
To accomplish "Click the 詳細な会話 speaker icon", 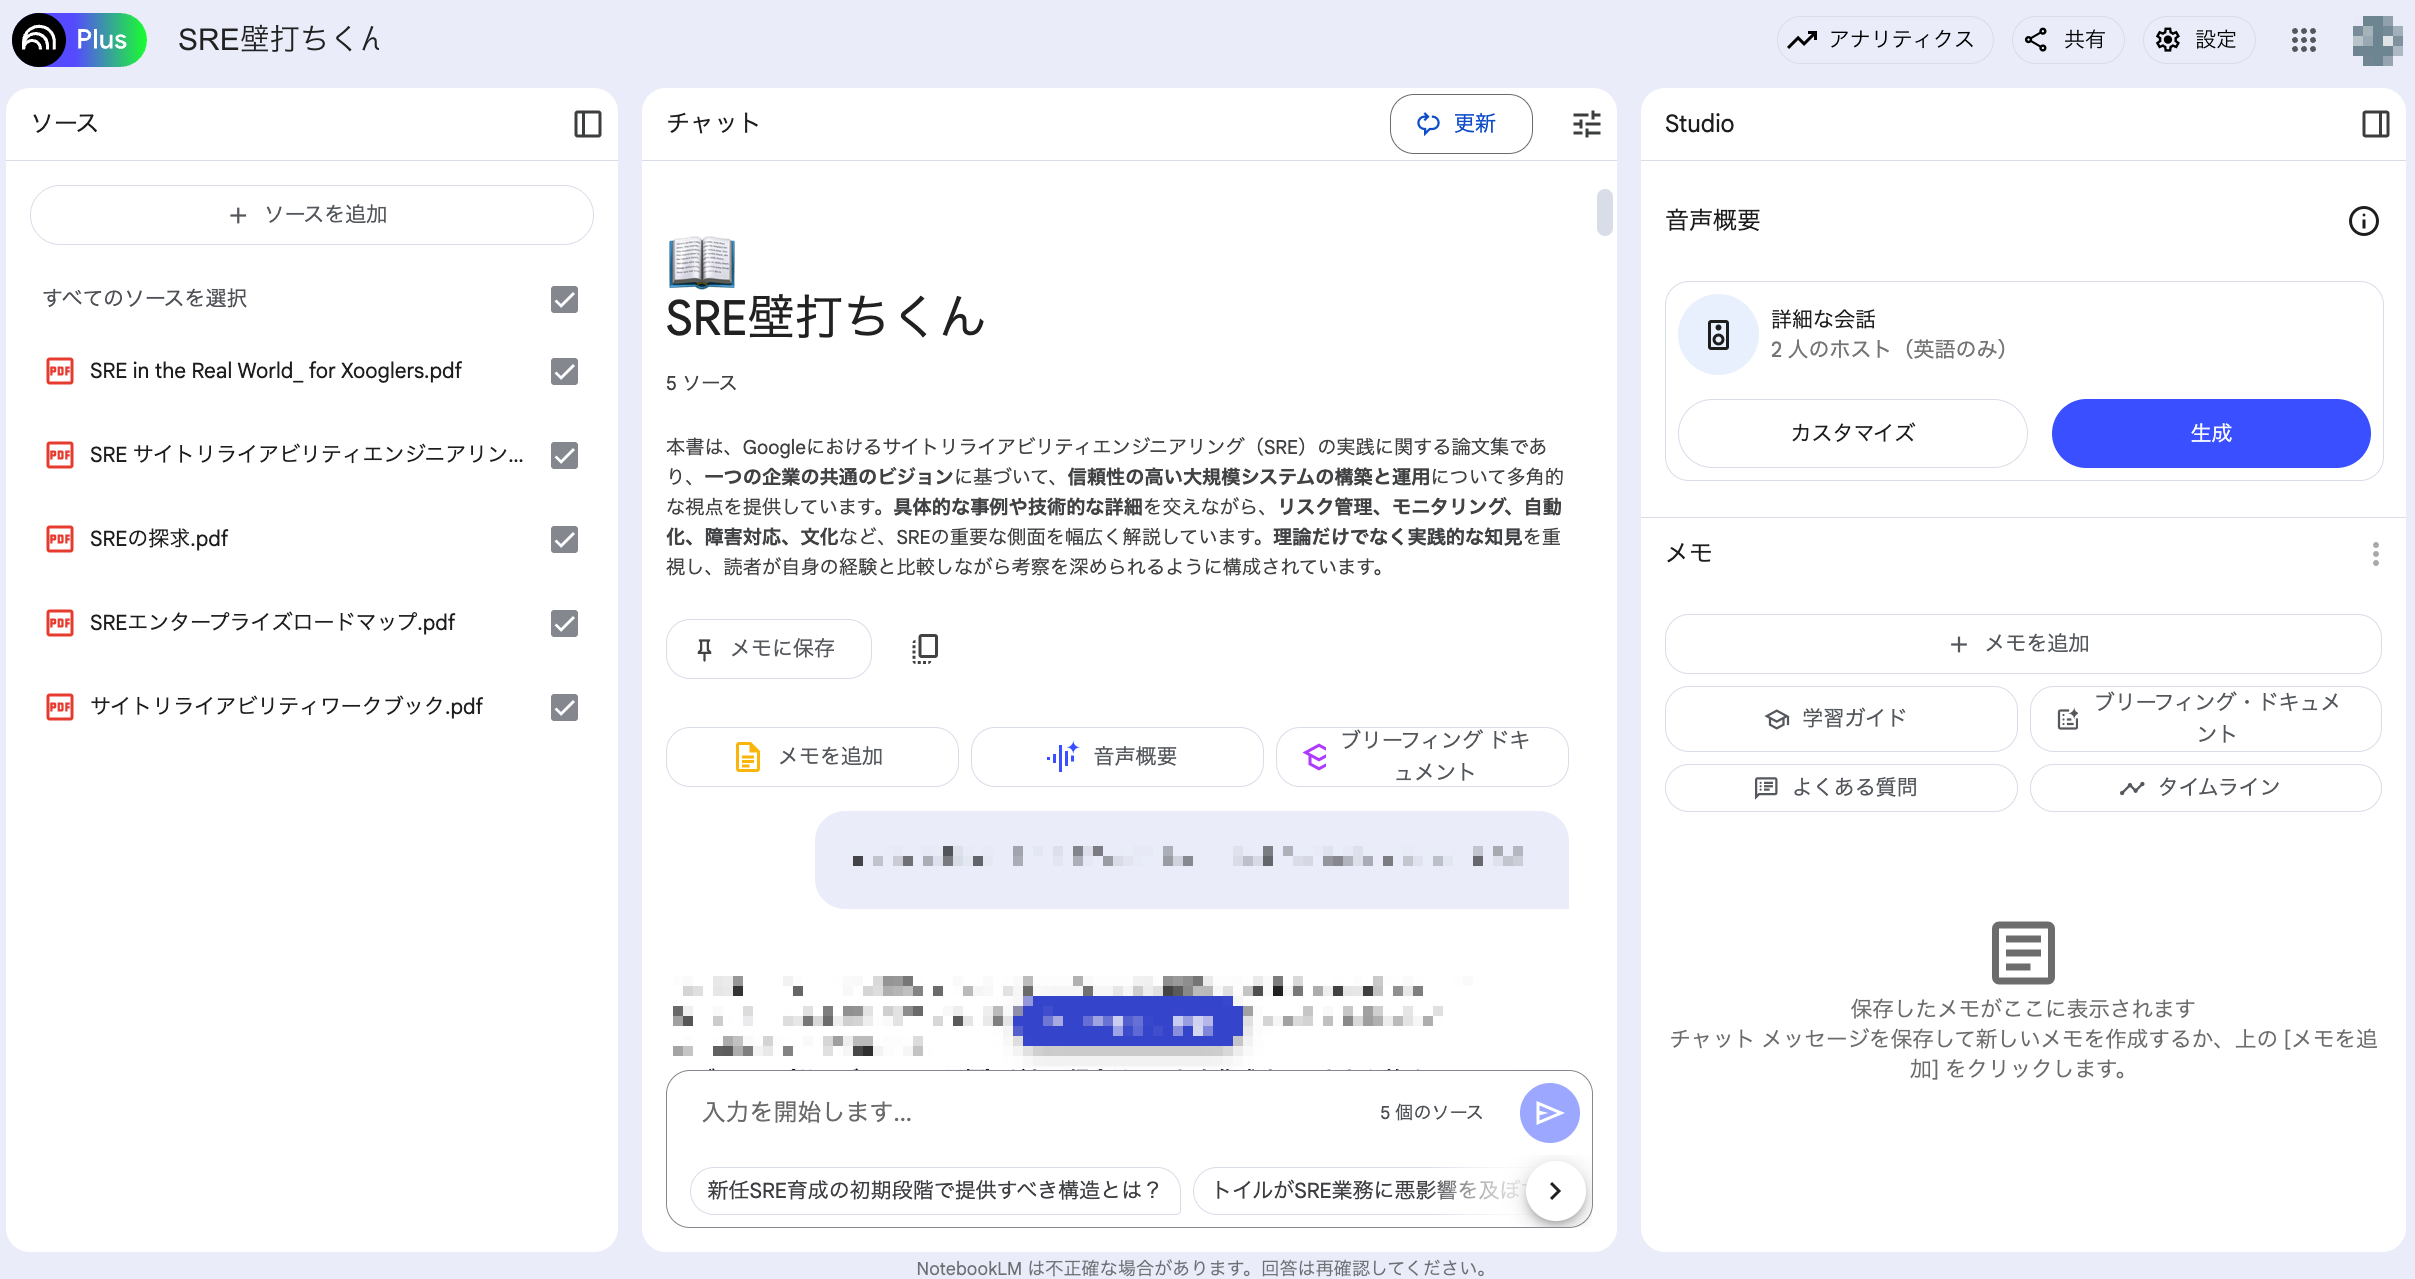I will pyautogui.click(x=1718, y=335).
